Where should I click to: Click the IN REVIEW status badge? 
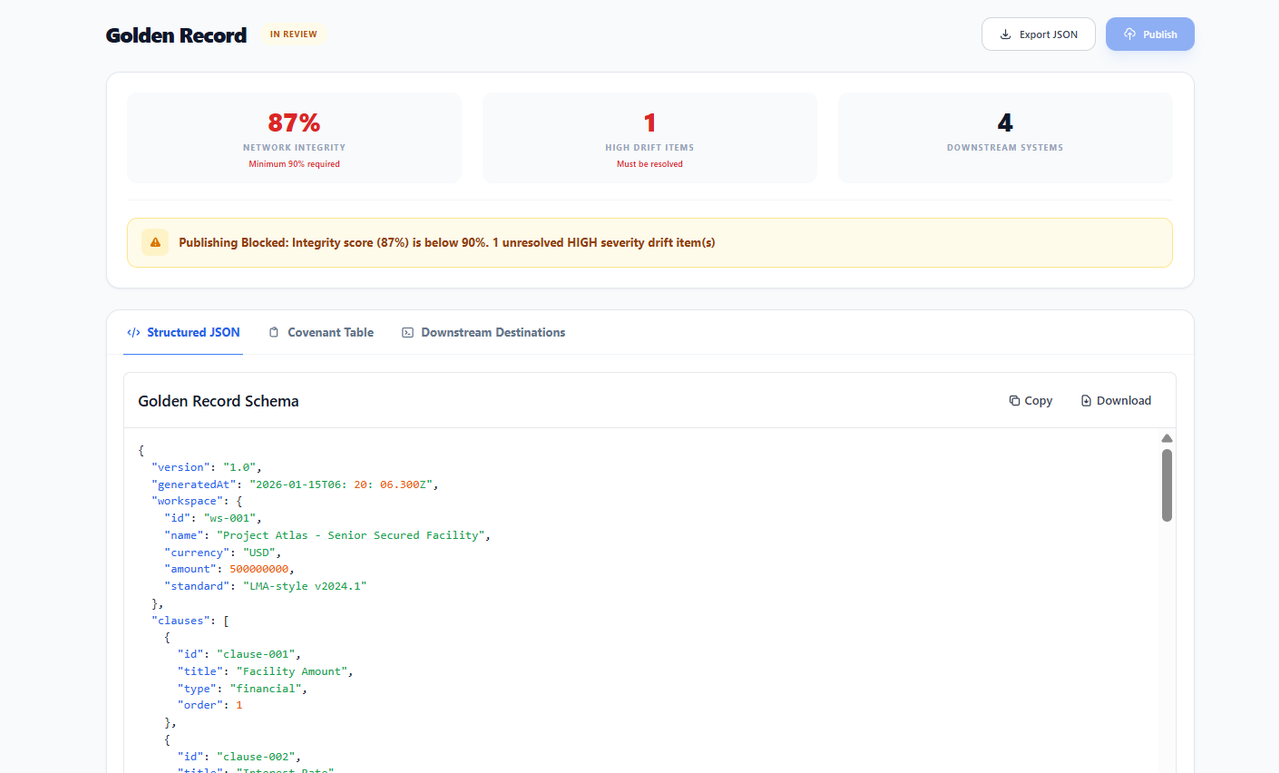pos(294,34)
